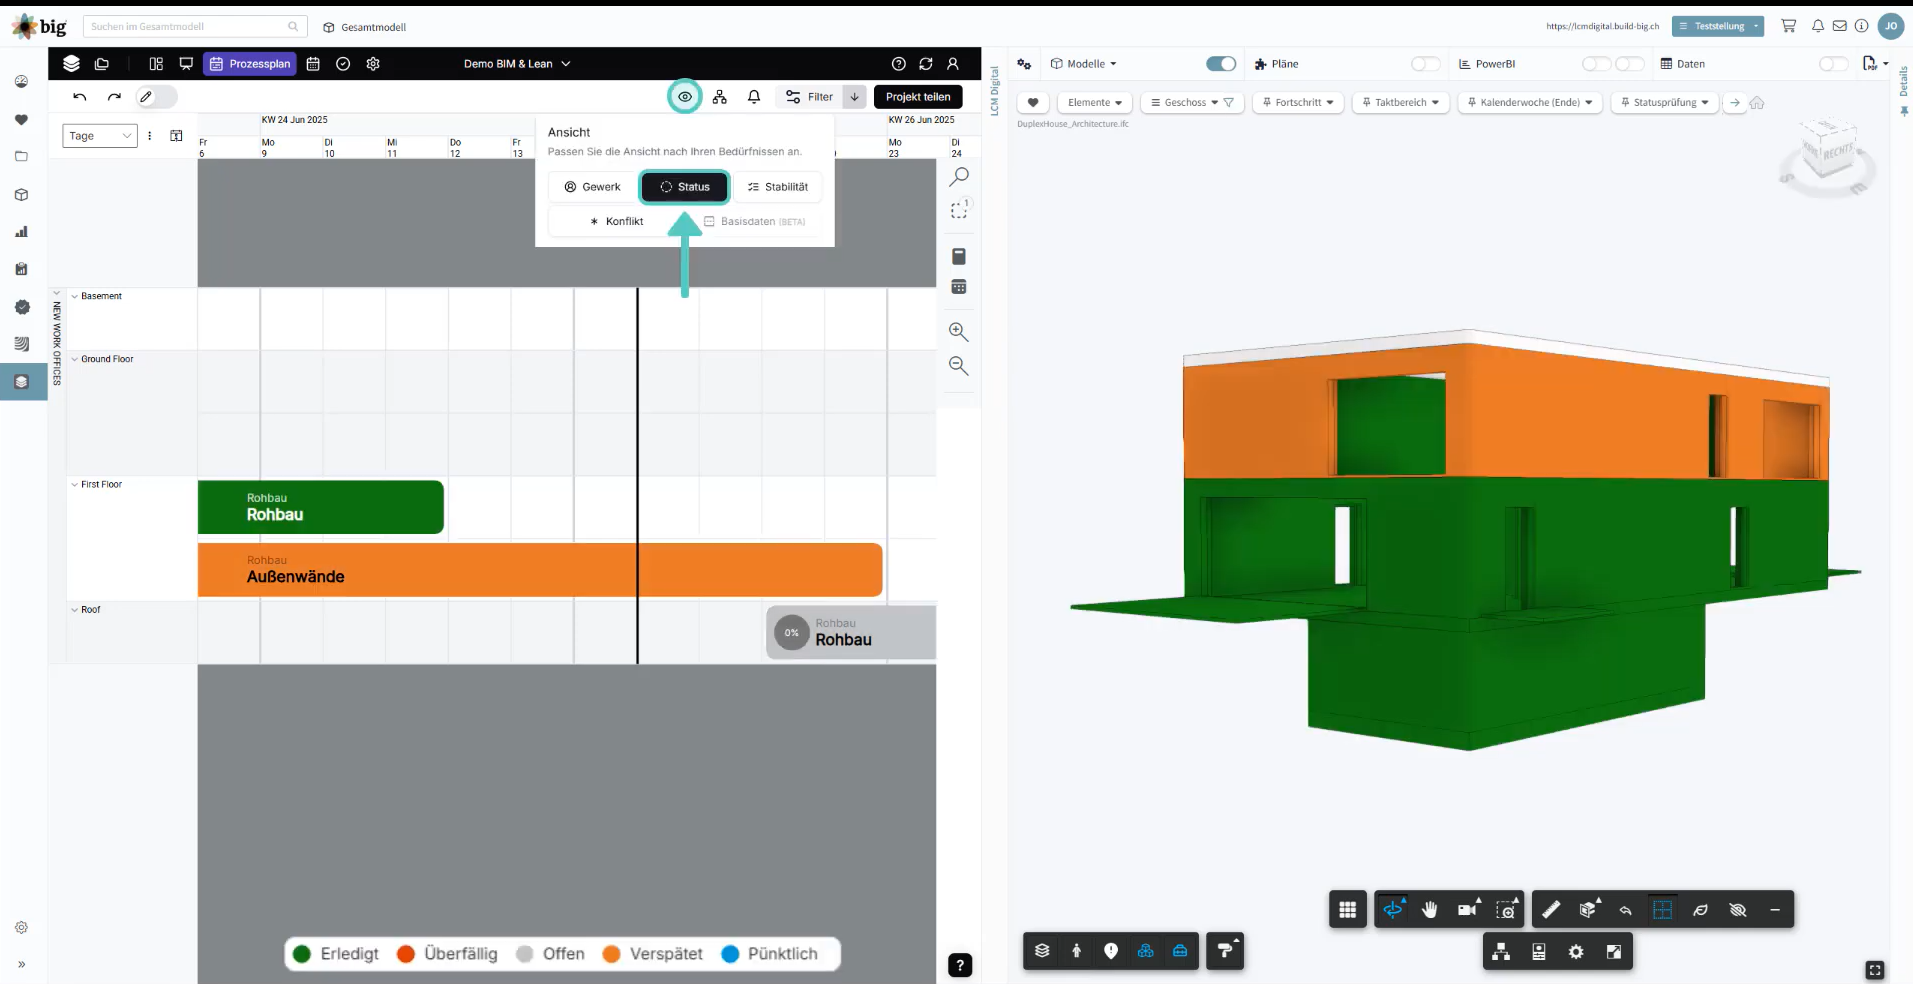Click the Filter button

810,97
